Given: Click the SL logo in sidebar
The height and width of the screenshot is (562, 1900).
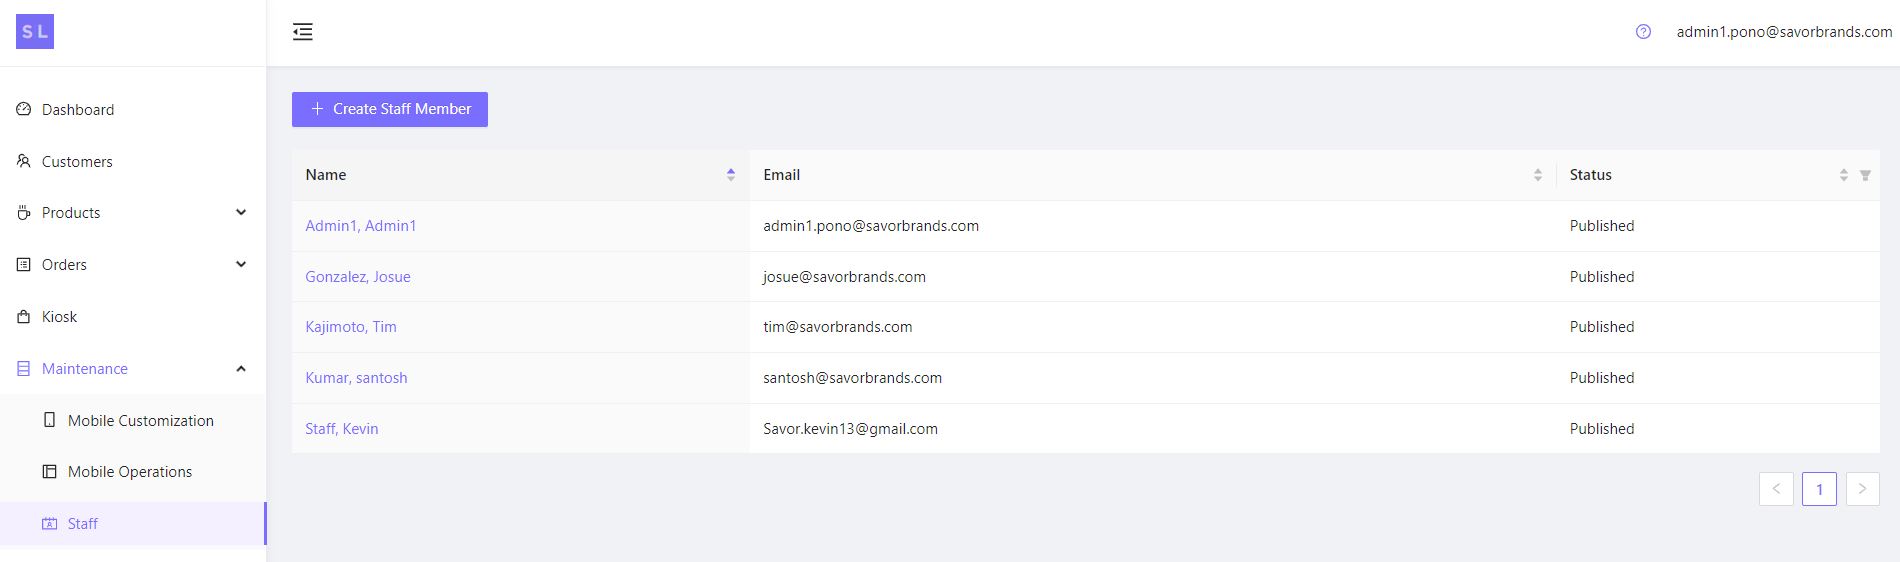Looking at the screenshot, I should pos(35,32).
